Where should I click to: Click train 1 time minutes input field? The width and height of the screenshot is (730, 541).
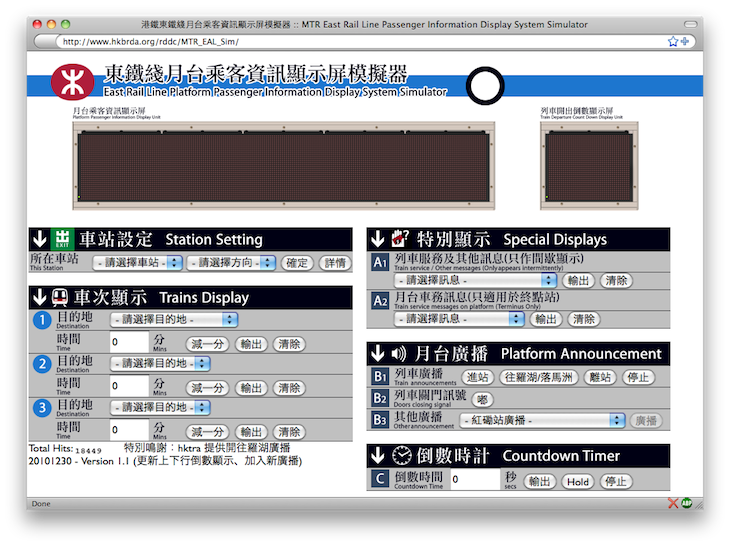coord(129,342)
